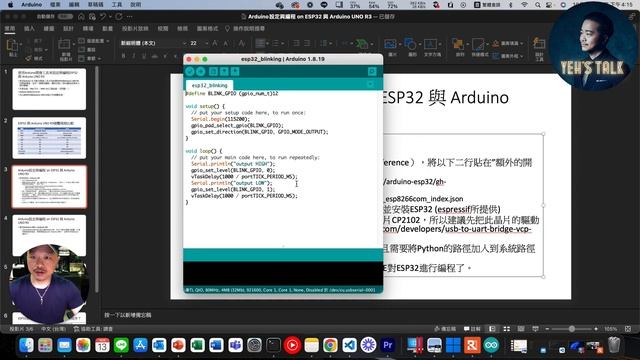Viewport: 640px width, 360px height.
Task: Open the Arduino IDE icon in the Dock
Action: 491,345
